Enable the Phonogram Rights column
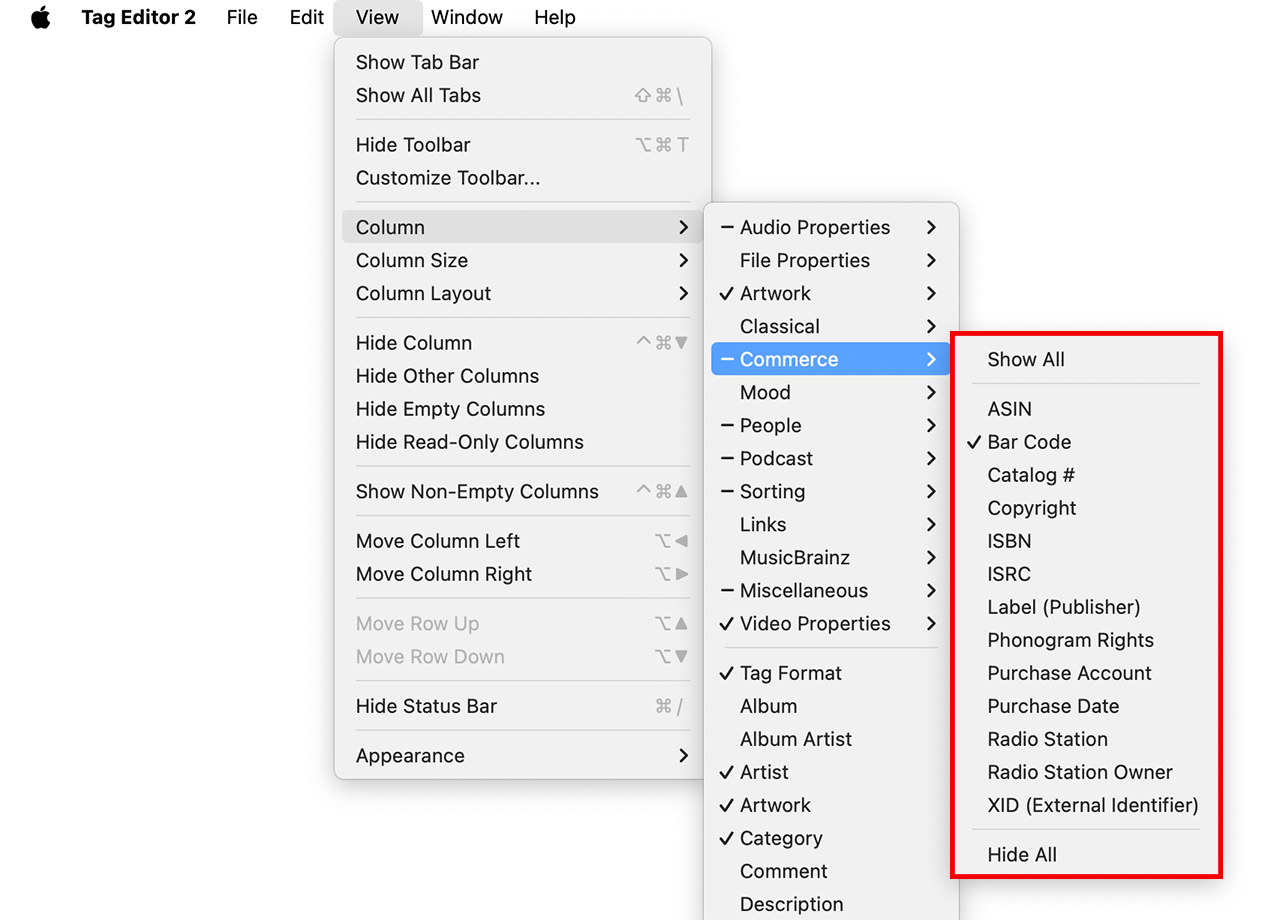Screen dimensions: 1262x920 click(1085, 640)
